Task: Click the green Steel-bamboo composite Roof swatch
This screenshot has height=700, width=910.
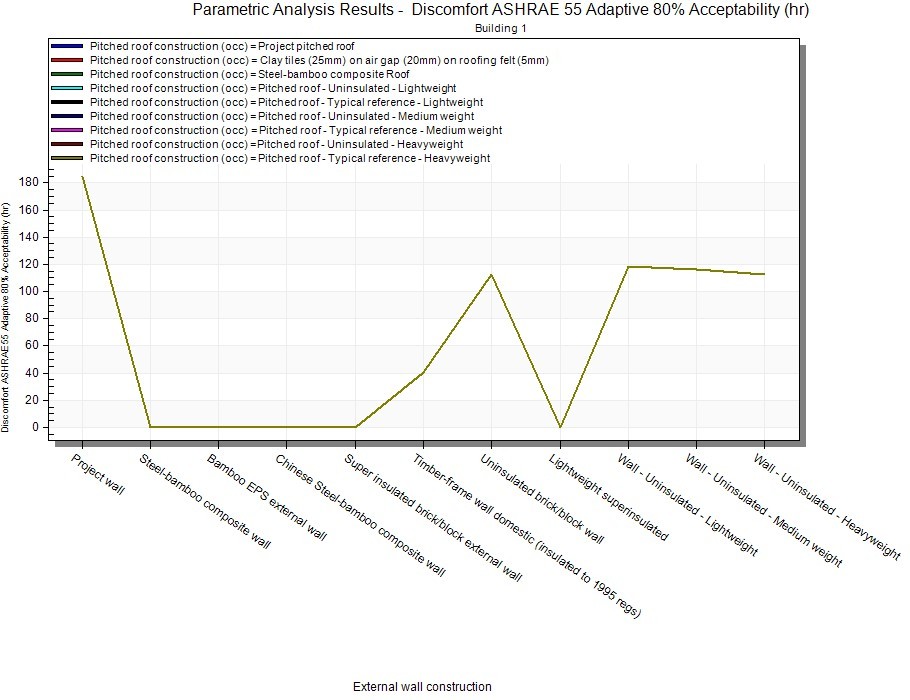Action: click(x=67, y=74)
